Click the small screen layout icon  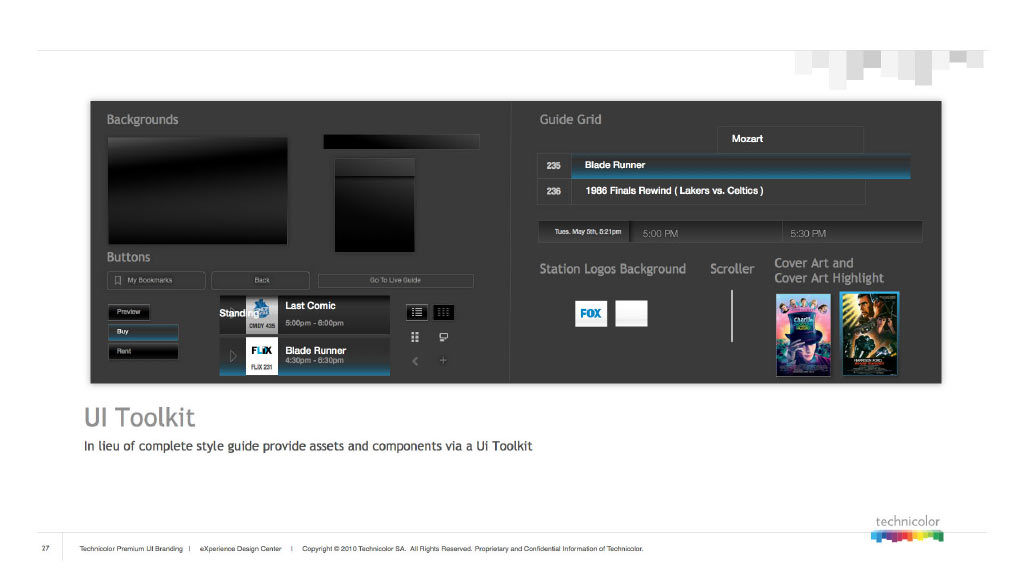click(x=443, y=337)
